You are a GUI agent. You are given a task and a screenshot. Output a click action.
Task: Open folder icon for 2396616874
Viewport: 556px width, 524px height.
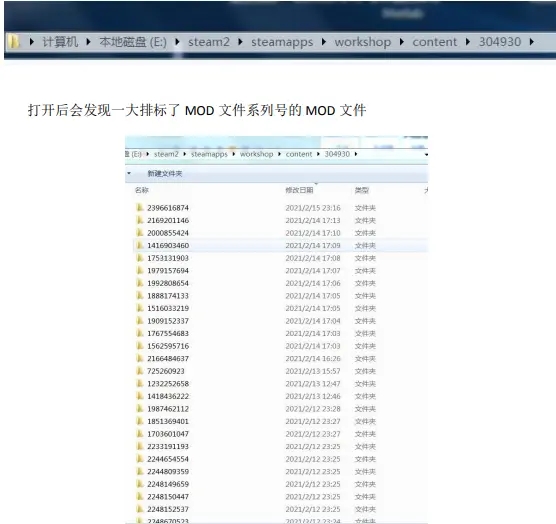click(140, 207)
